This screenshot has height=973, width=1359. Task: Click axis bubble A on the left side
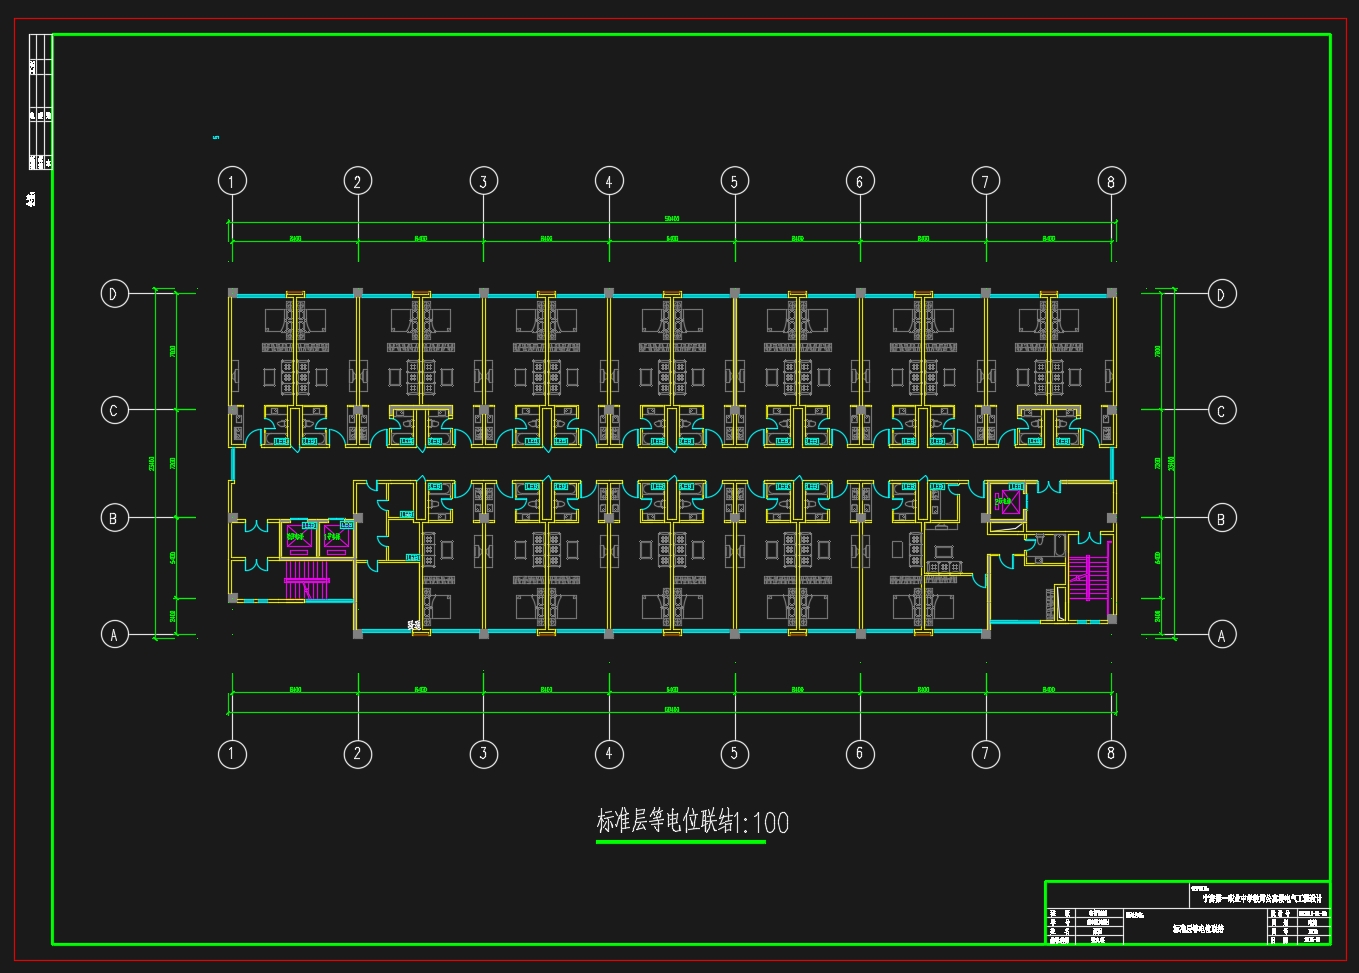tap(115, 634)
